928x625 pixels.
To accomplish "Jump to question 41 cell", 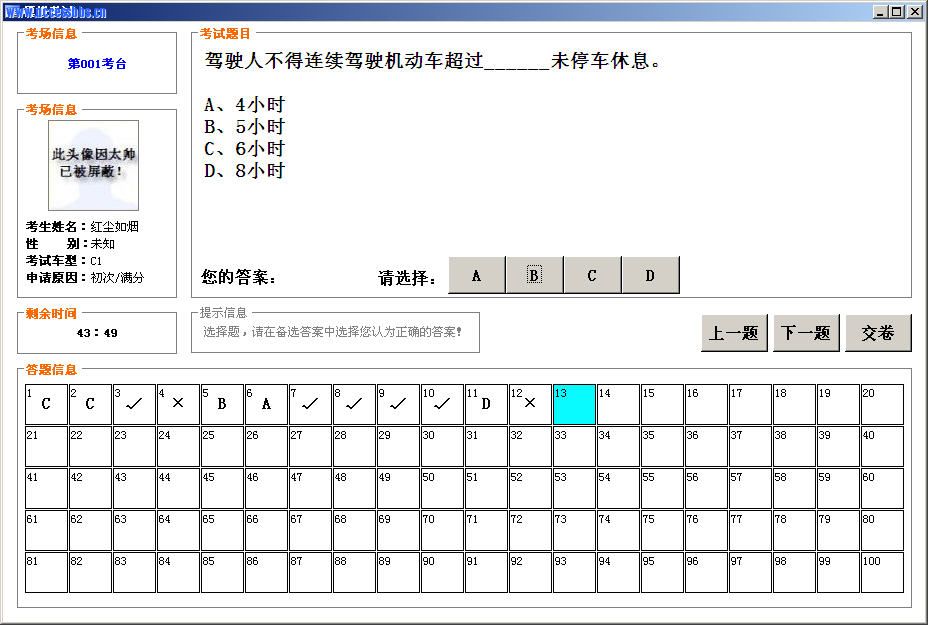I will pos(46,488).
